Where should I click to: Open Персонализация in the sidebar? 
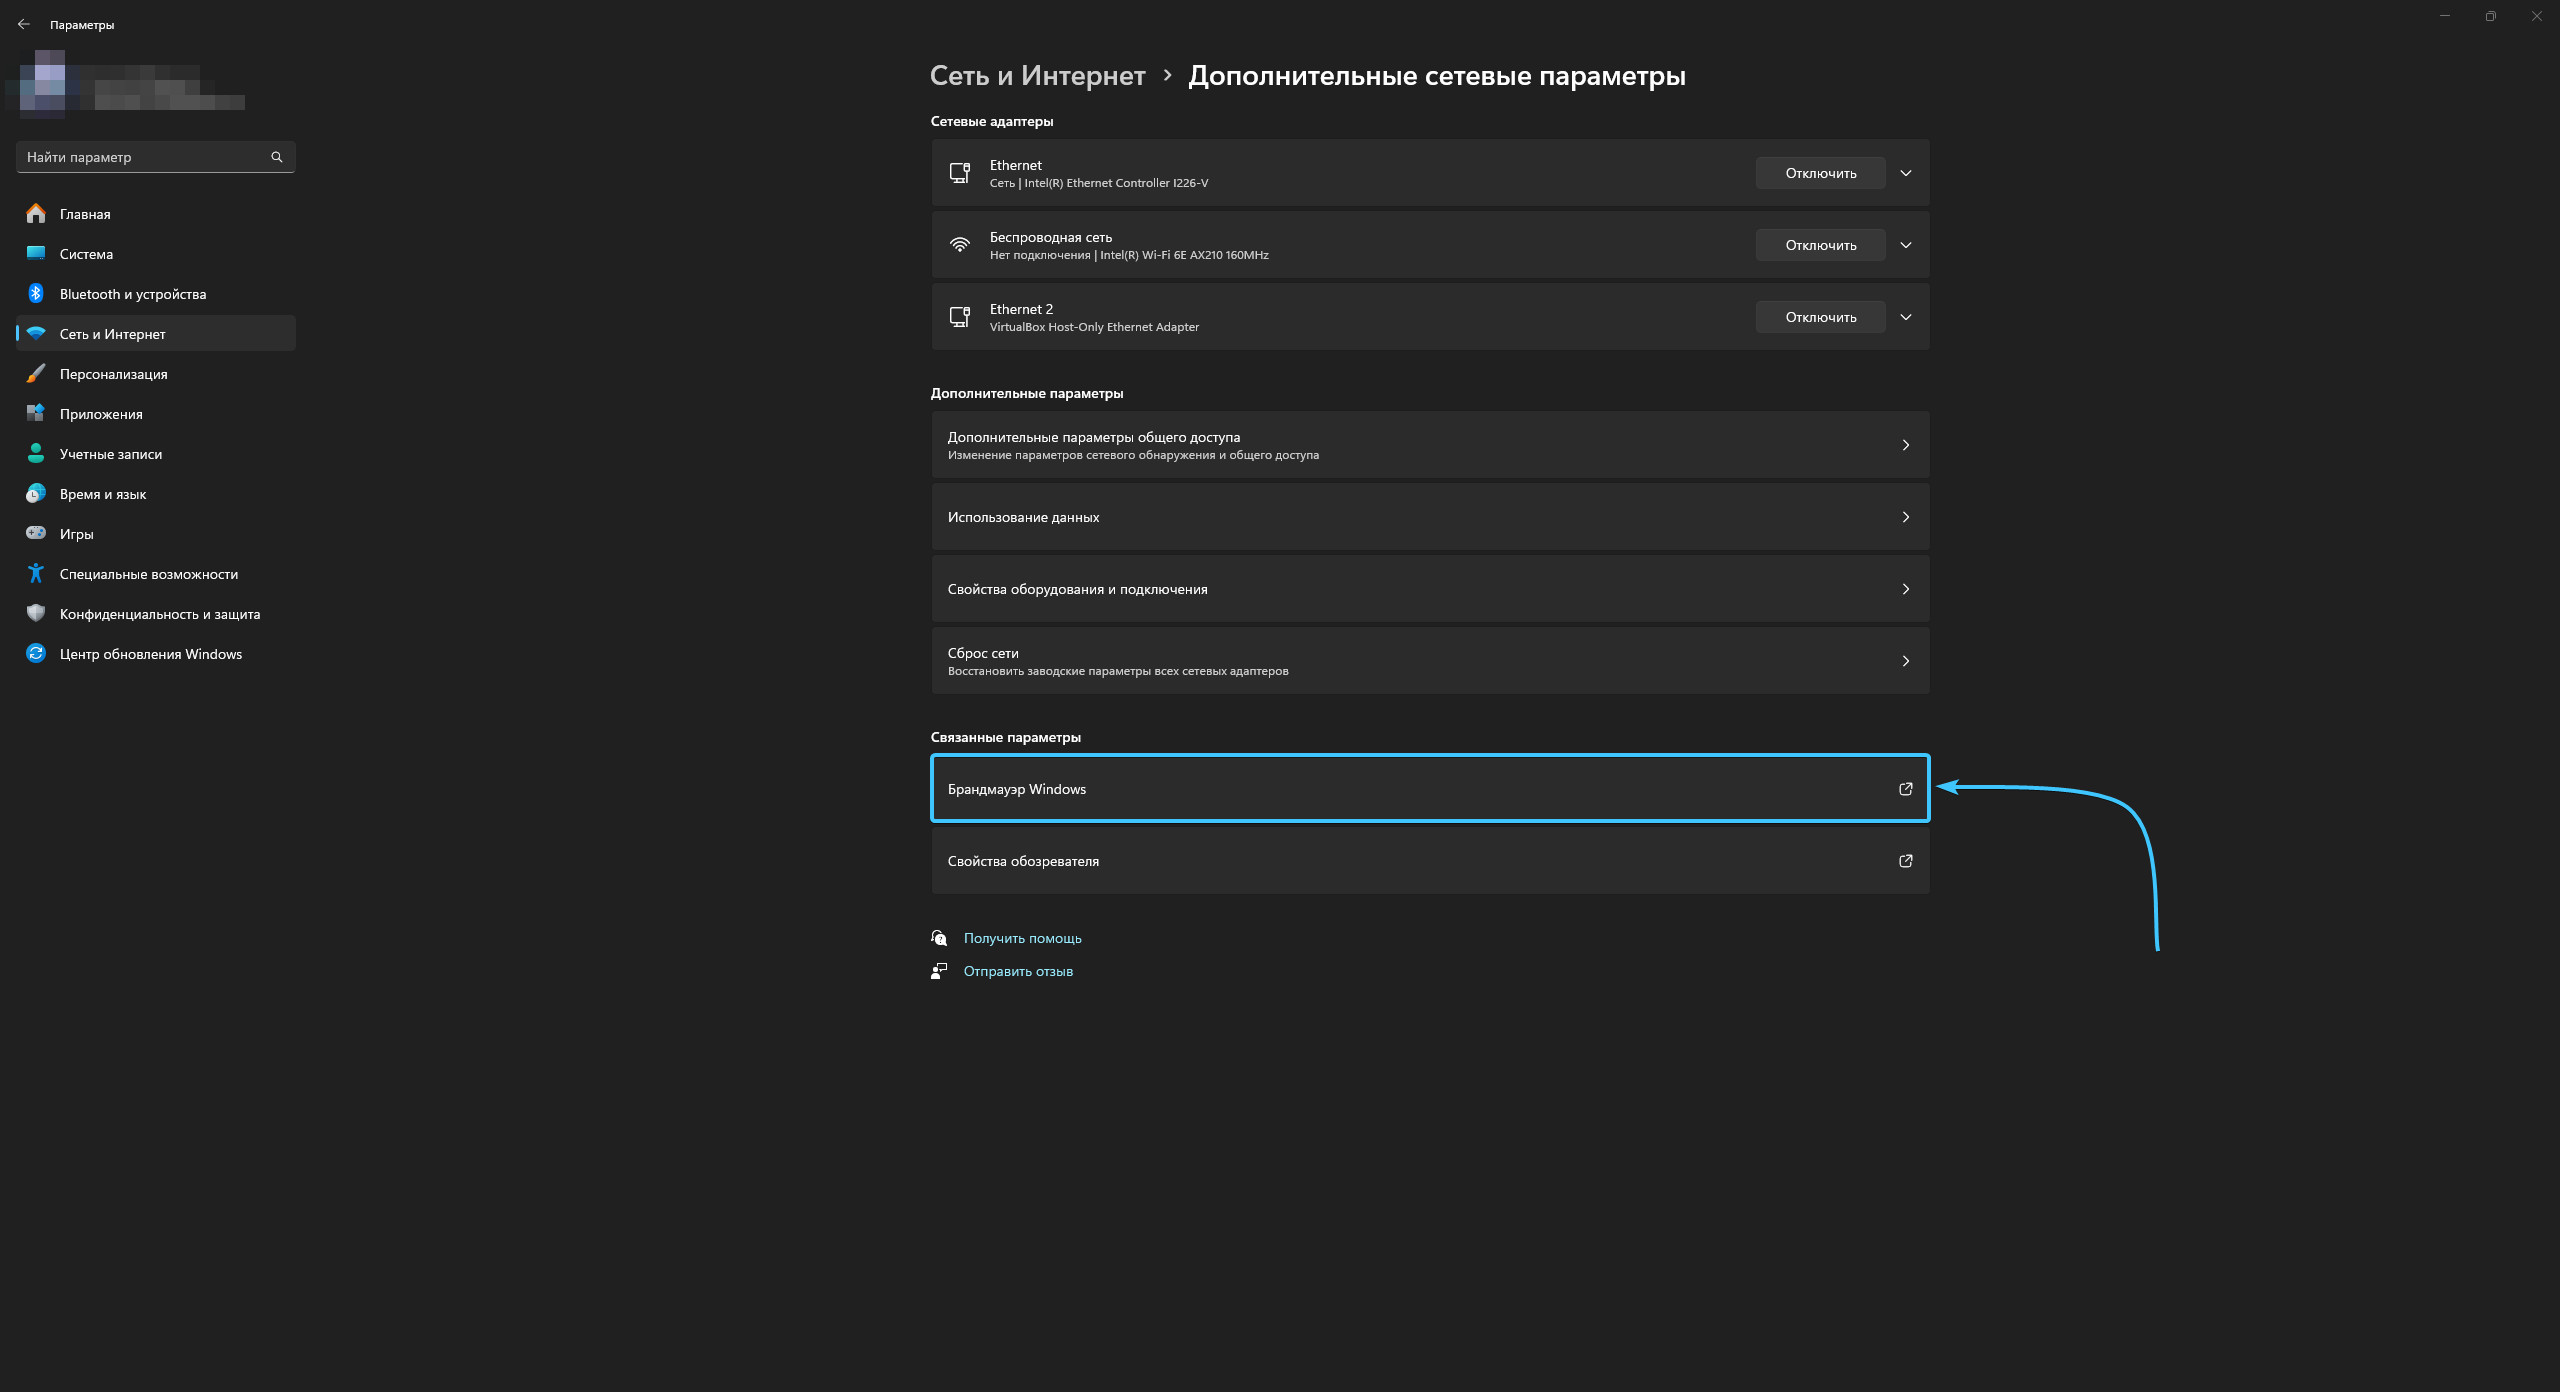pos(113,374)
